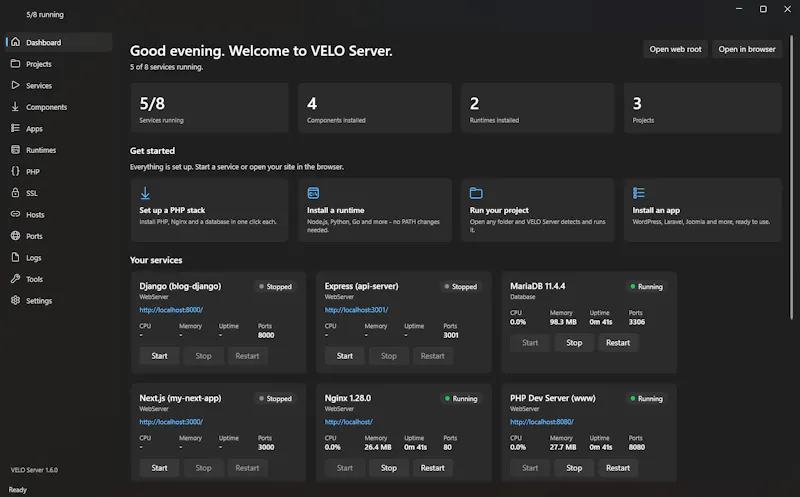This screenshot has width=800, height=497.
Task: Navigate to Components
Action: click(59, 107)
